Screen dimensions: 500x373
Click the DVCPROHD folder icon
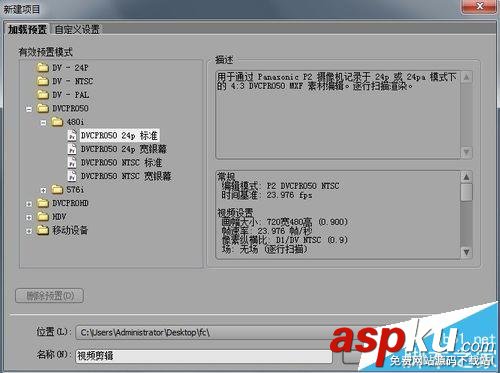click(43, 203)
